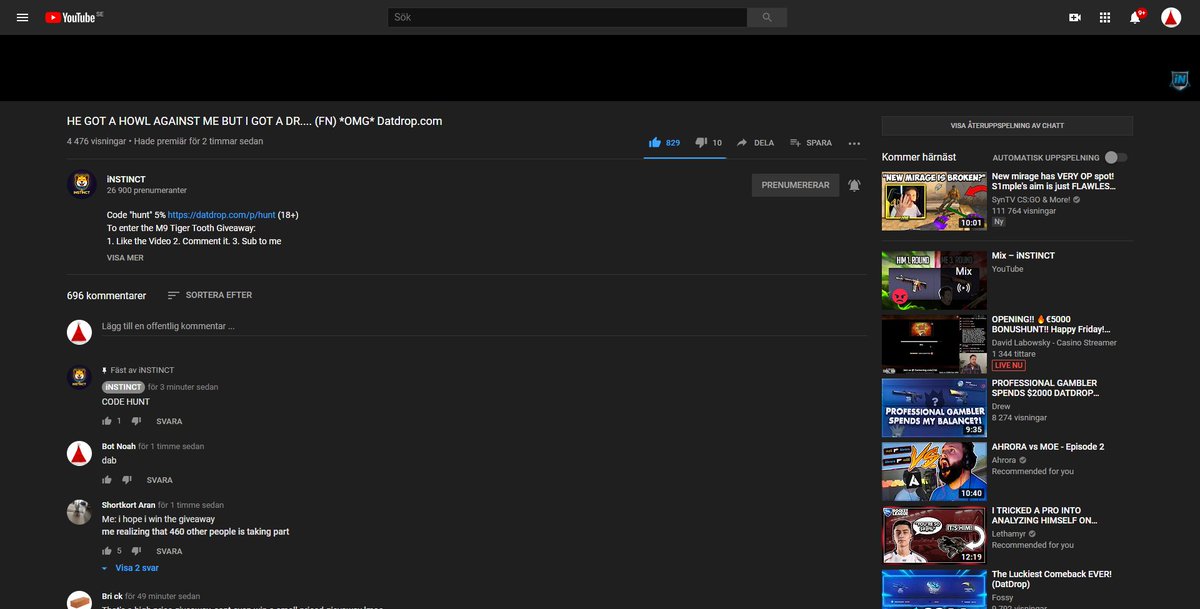Image resolution: width=1200 pixels, height=609 pixels.
Task: Expand Visa 2 svar replies
Action: pos(130,568)
